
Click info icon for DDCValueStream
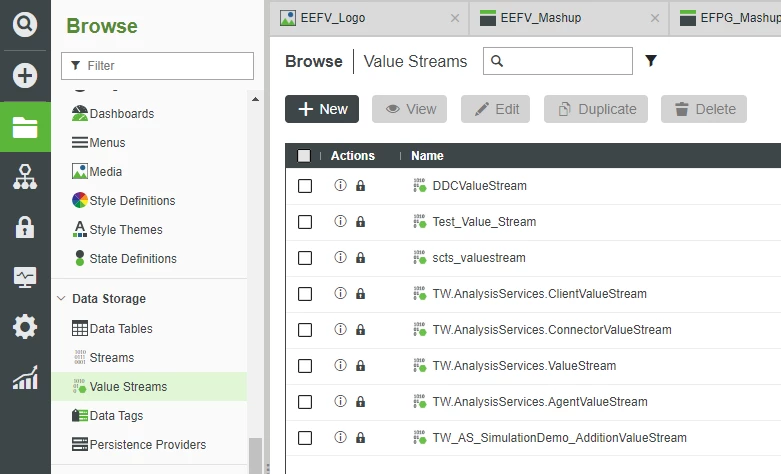click(x=340, y=185)
